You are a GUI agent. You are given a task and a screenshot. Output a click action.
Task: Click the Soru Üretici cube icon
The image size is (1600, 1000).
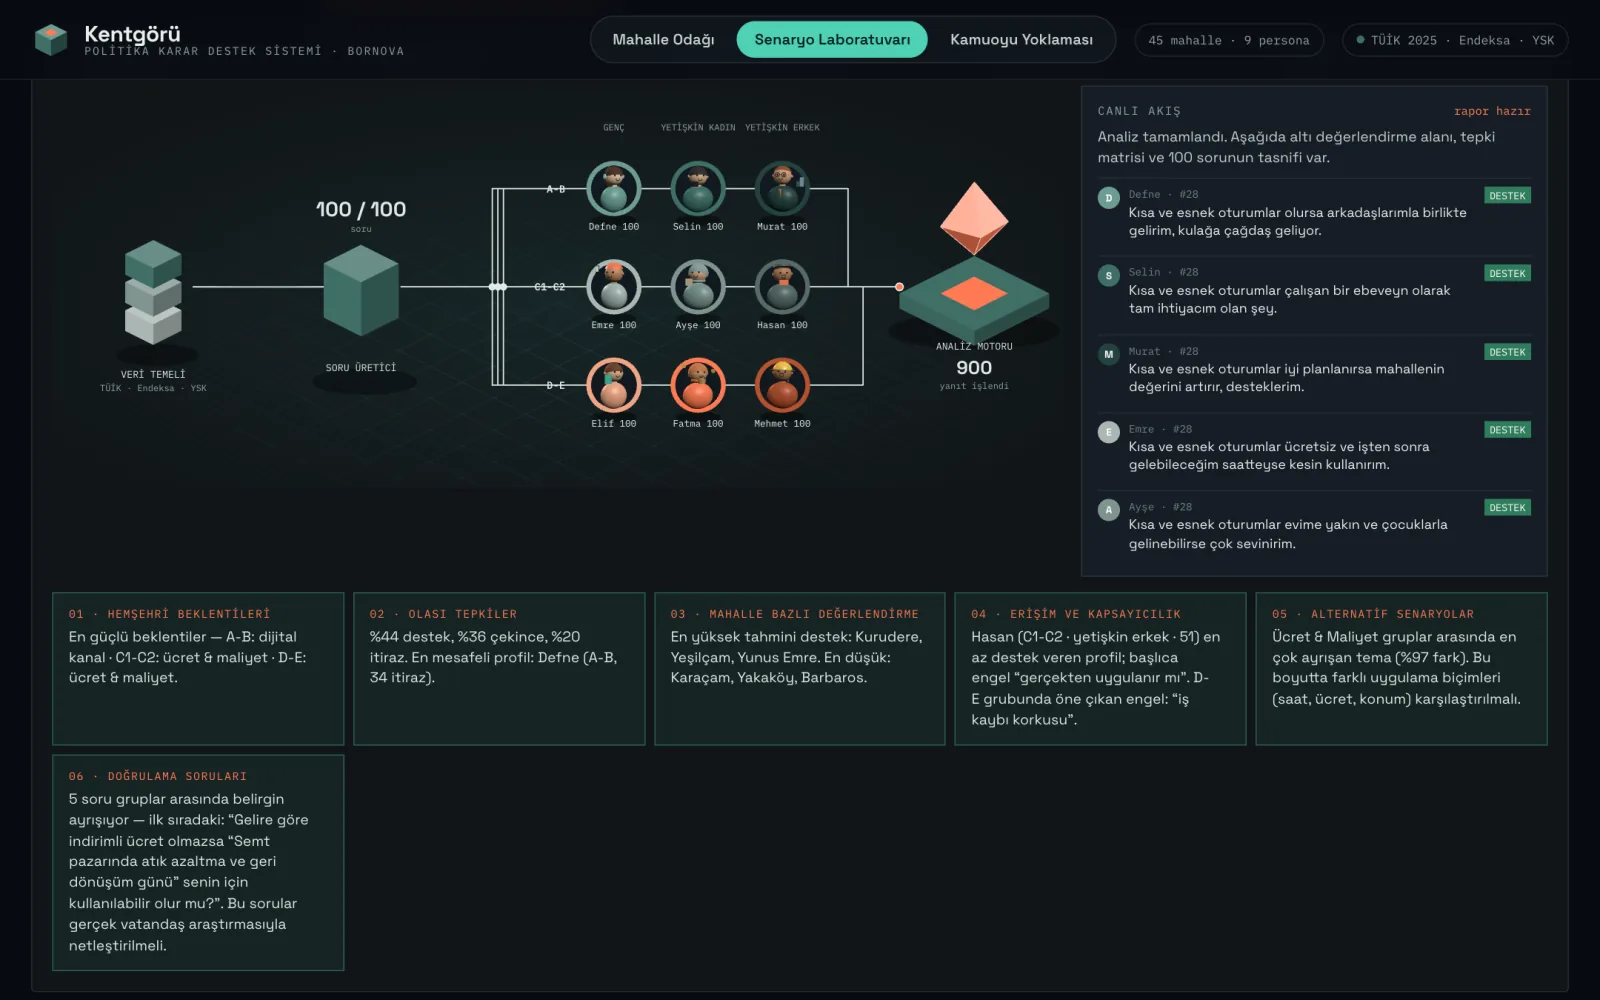(361, 291)
